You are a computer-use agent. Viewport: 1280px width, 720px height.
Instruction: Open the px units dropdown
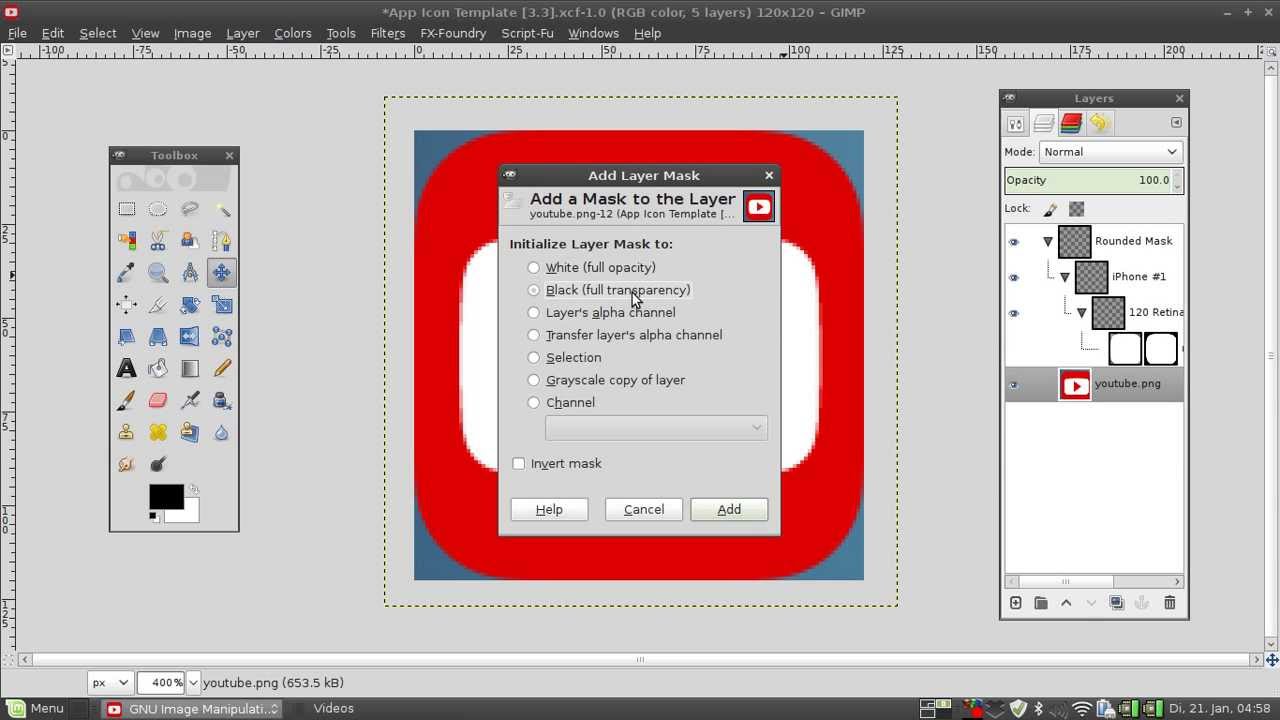coord(110,683)
